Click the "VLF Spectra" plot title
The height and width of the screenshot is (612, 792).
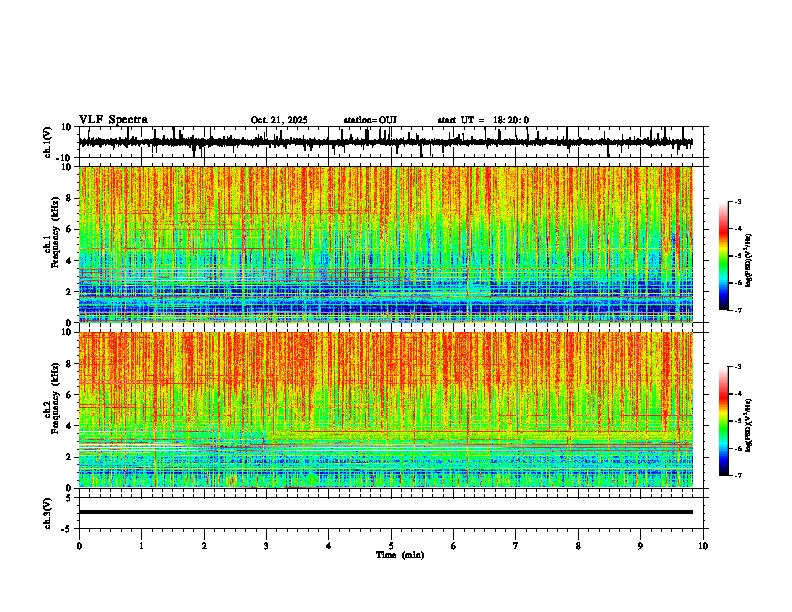[113, 119]
